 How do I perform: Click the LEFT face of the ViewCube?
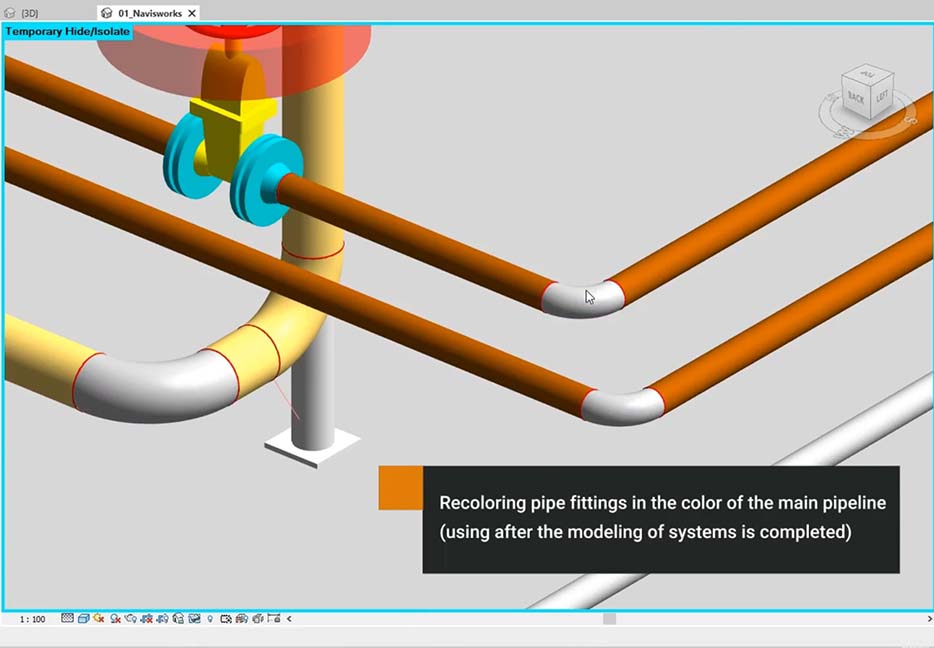880,97
